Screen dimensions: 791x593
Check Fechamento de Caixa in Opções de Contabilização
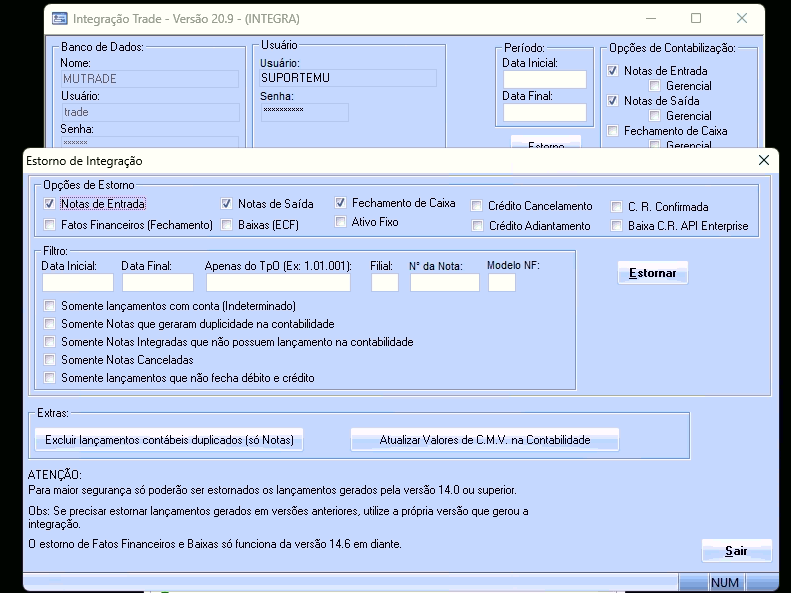point(612,131)
